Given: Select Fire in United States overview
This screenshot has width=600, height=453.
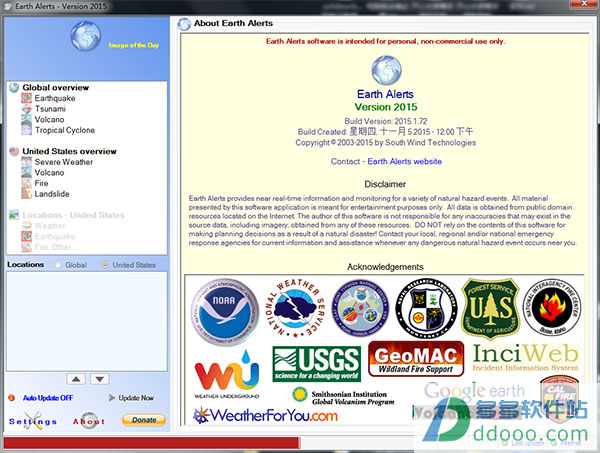Looking at the screenshot, I should pos(41,183).
